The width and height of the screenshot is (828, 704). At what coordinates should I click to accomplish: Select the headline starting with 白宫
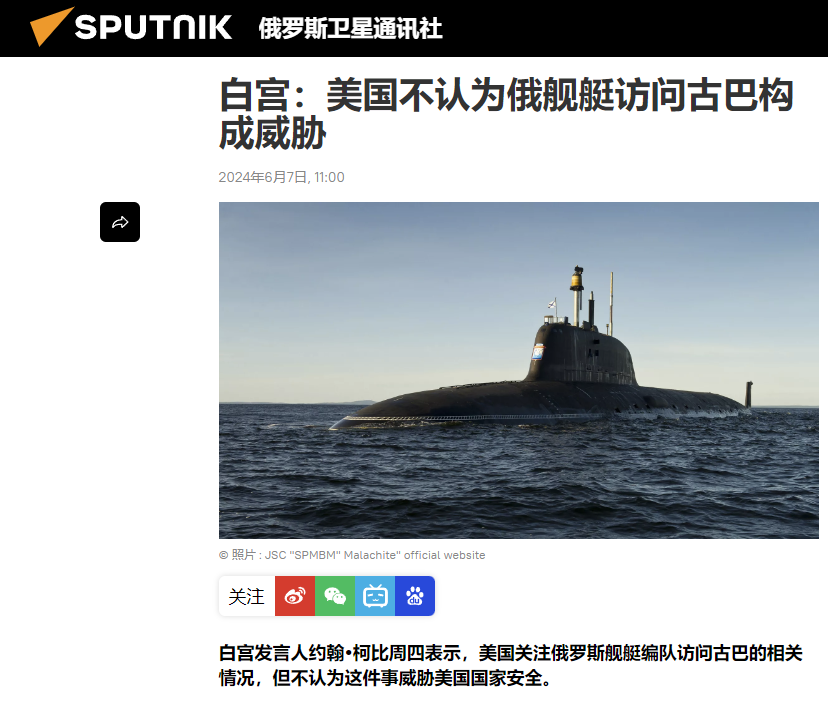pos(506,114)
